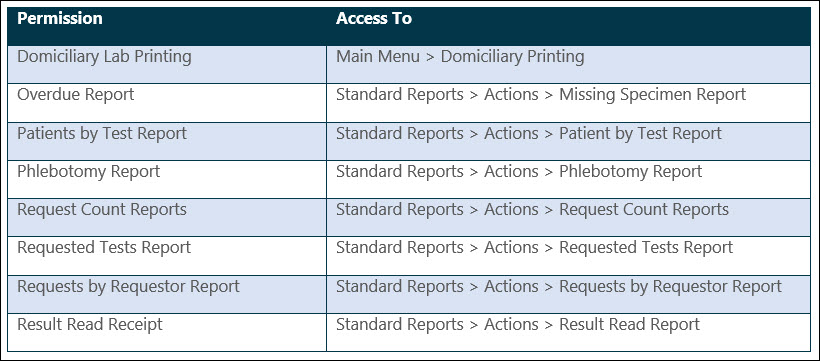Click the Access To column header
This screenshot has width=820, height=361.
click(373, 19)
